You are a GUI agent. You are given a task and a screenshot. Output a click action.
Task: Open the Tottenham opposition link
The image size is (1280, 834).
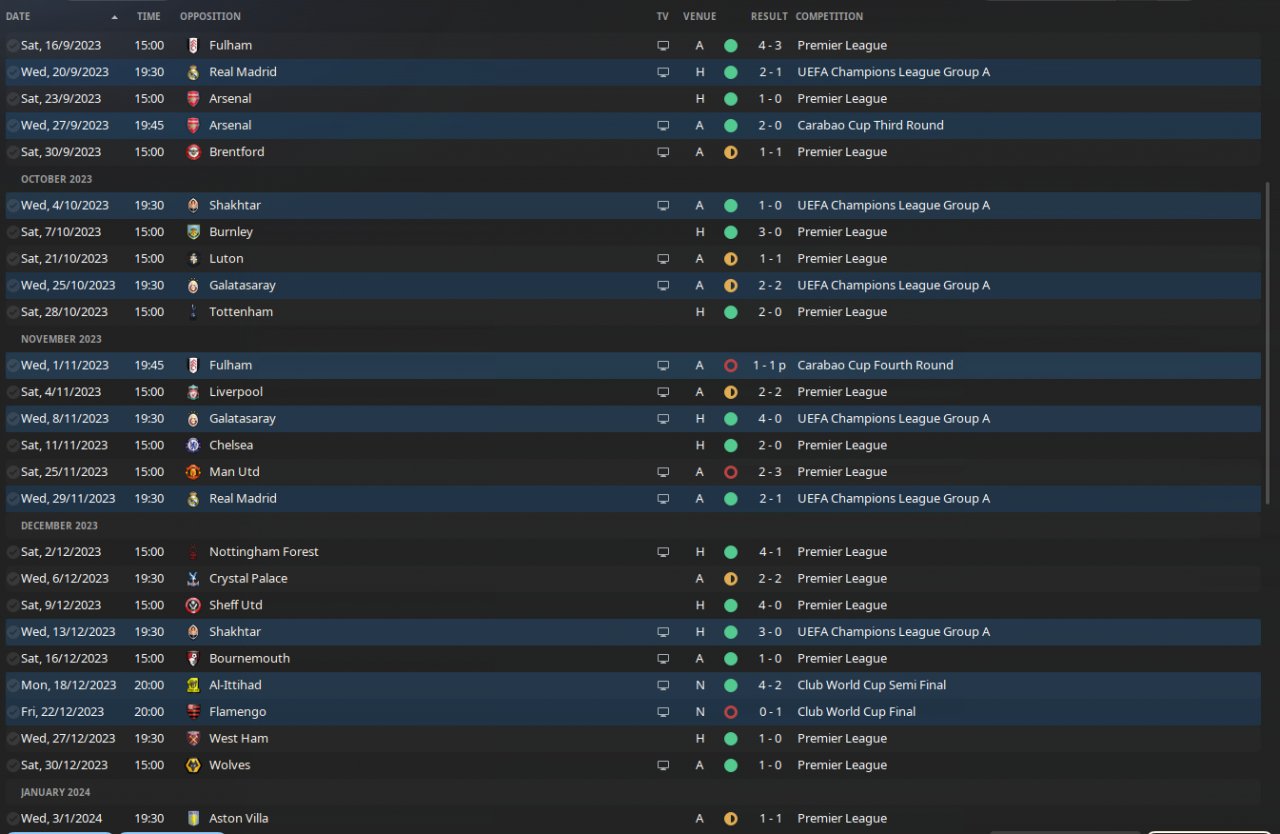(241, 312)
